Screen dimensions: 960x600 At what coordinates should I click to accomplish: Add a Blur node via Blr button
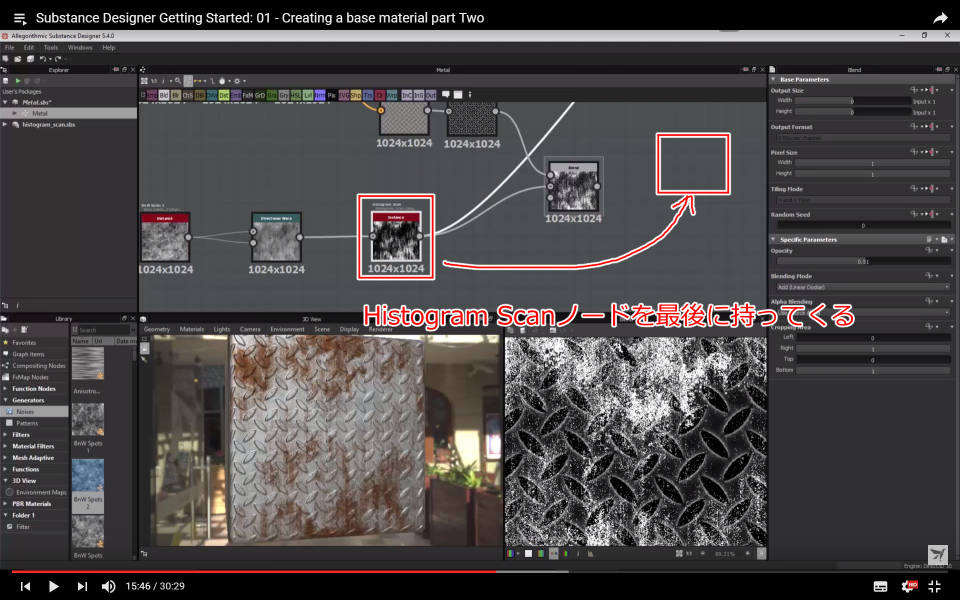tap(176, 96)
